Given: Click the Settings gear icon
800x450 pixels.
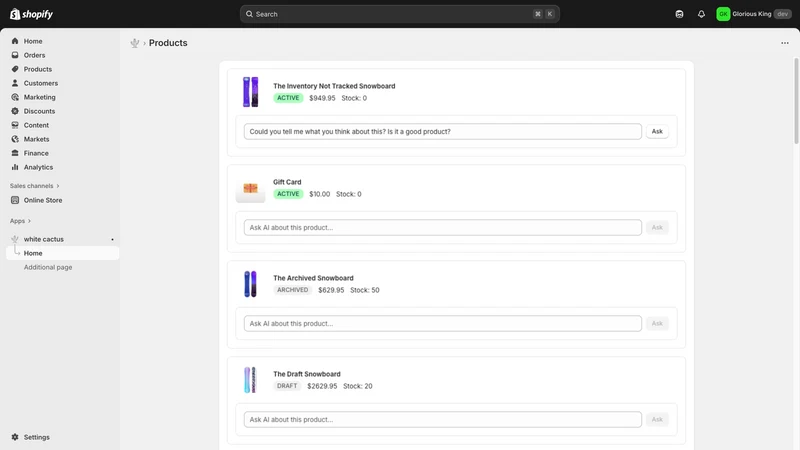Looking at the screenshot, I should pyautogui.click(x=15, y=437).
